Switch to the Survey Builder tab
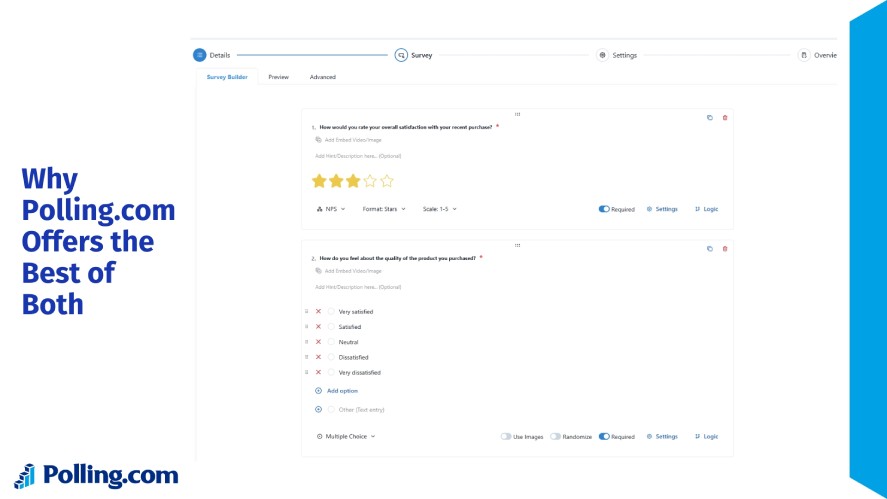887x499 pixels. tap(227, 77)
